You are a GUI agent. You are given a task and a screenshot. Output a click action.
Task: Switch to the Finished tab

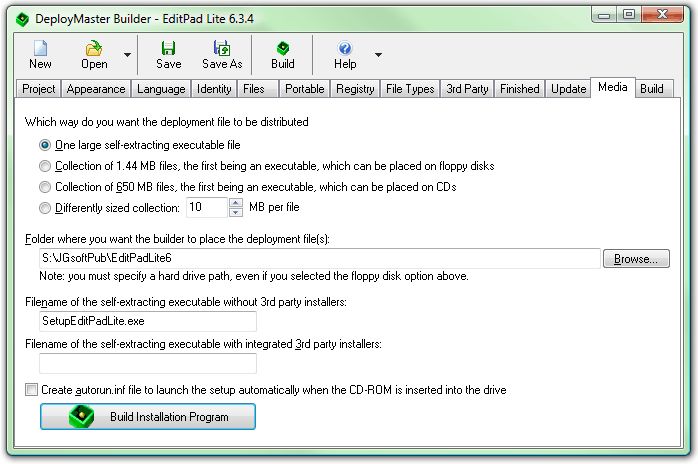coord(519,89)
